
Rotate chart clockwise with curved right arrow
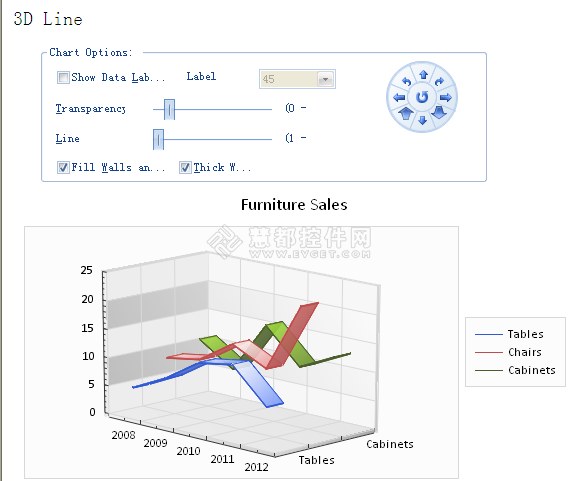point(439,81)
